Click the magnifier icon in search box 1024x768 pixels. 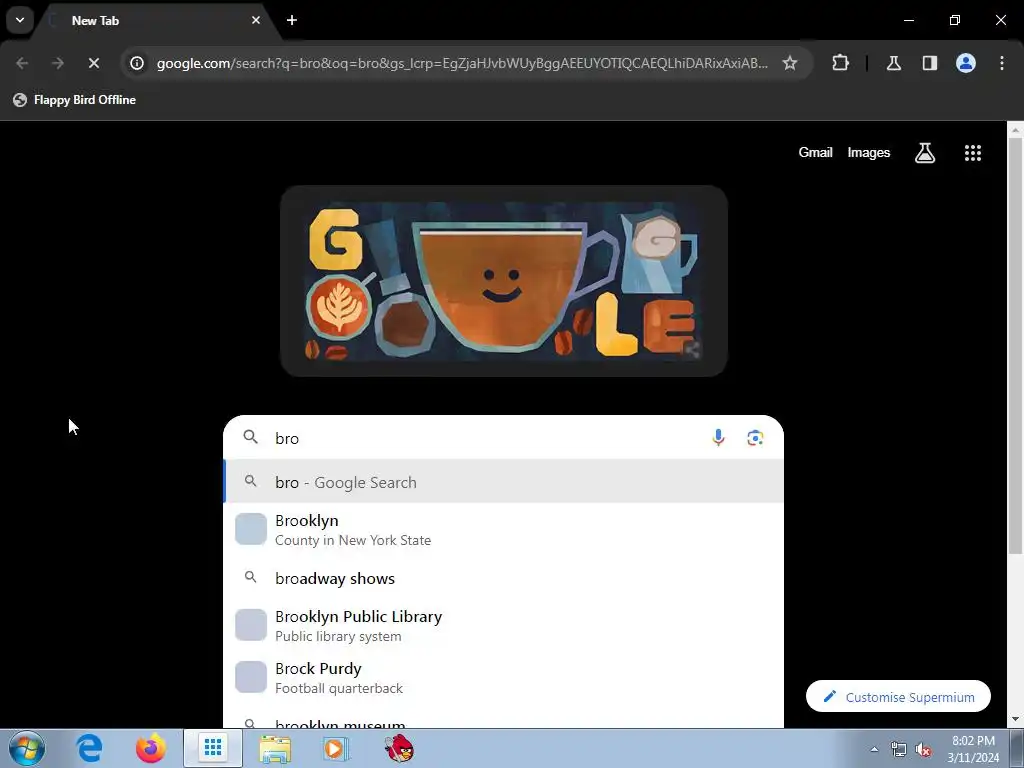251,437
